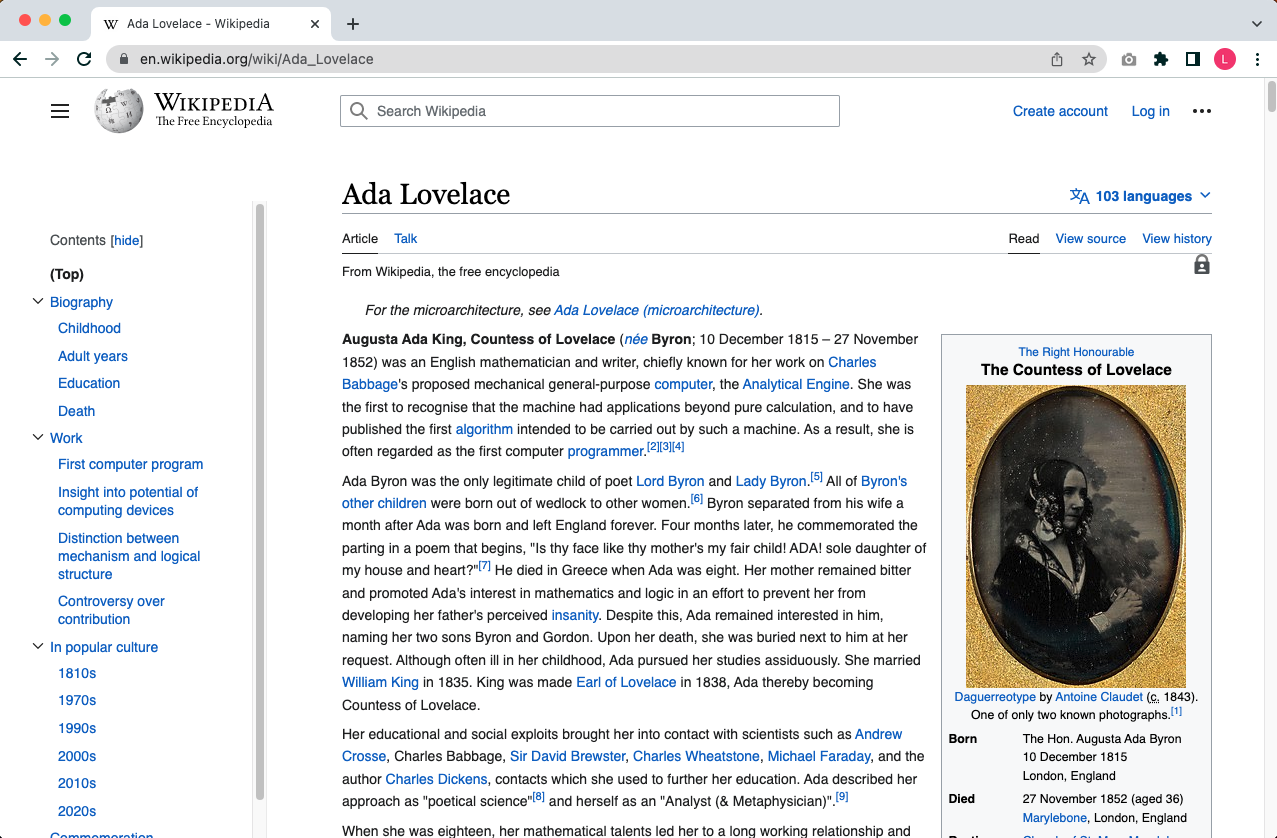Click the hide link beside Contents
This screenshot has height=838, width=1277.
tap(126, 240)
